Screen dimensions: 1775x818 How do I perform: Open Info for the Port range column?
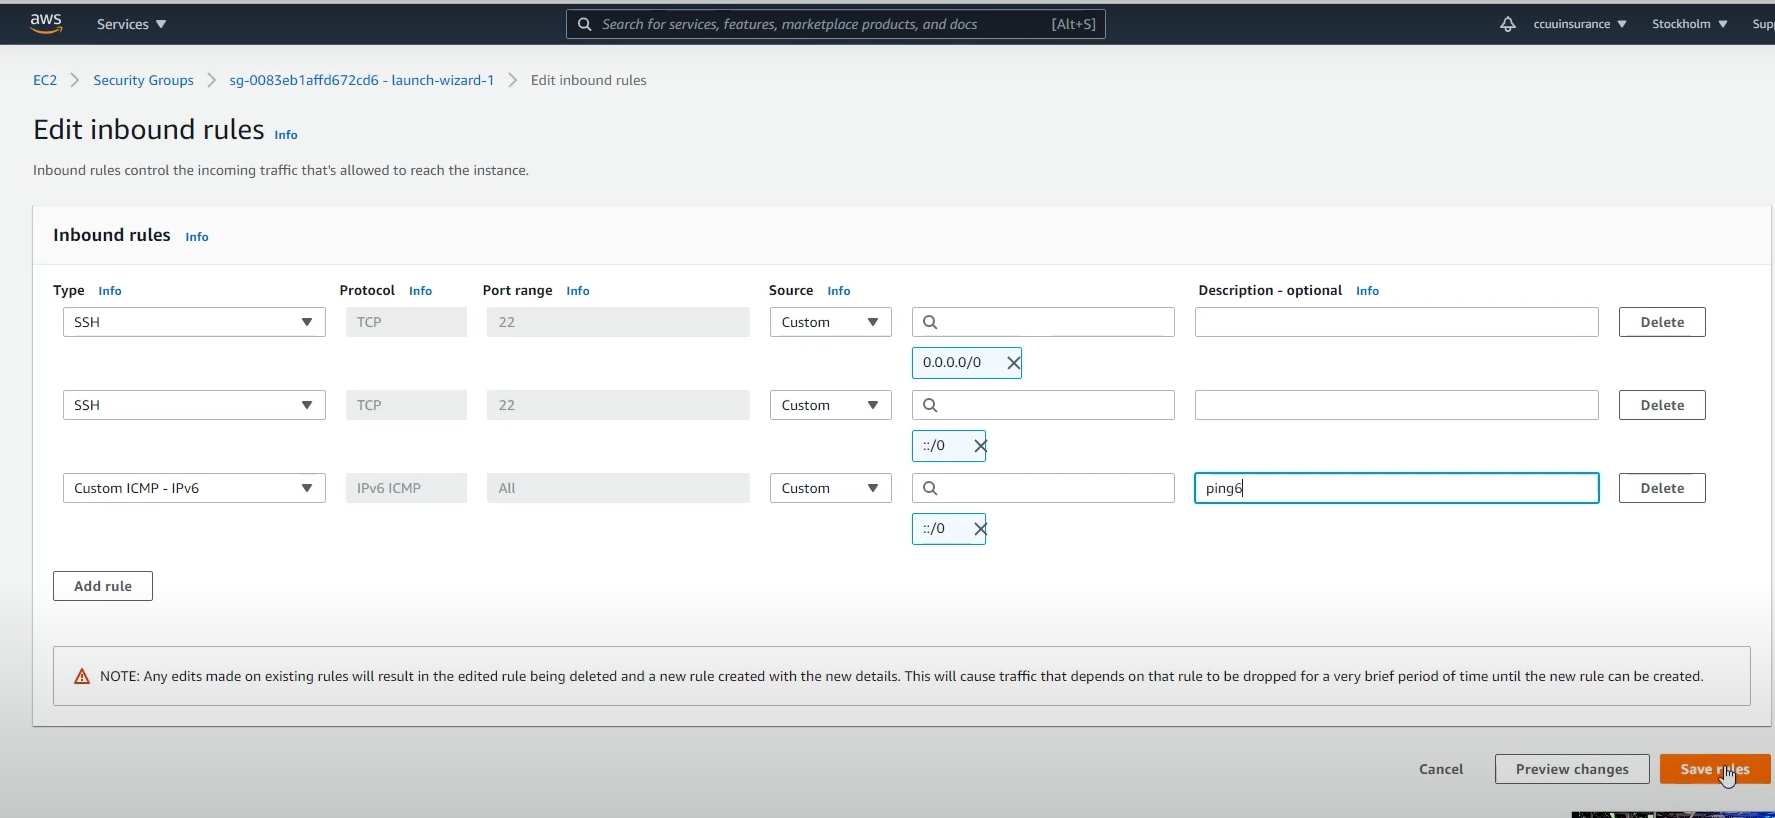578,291
